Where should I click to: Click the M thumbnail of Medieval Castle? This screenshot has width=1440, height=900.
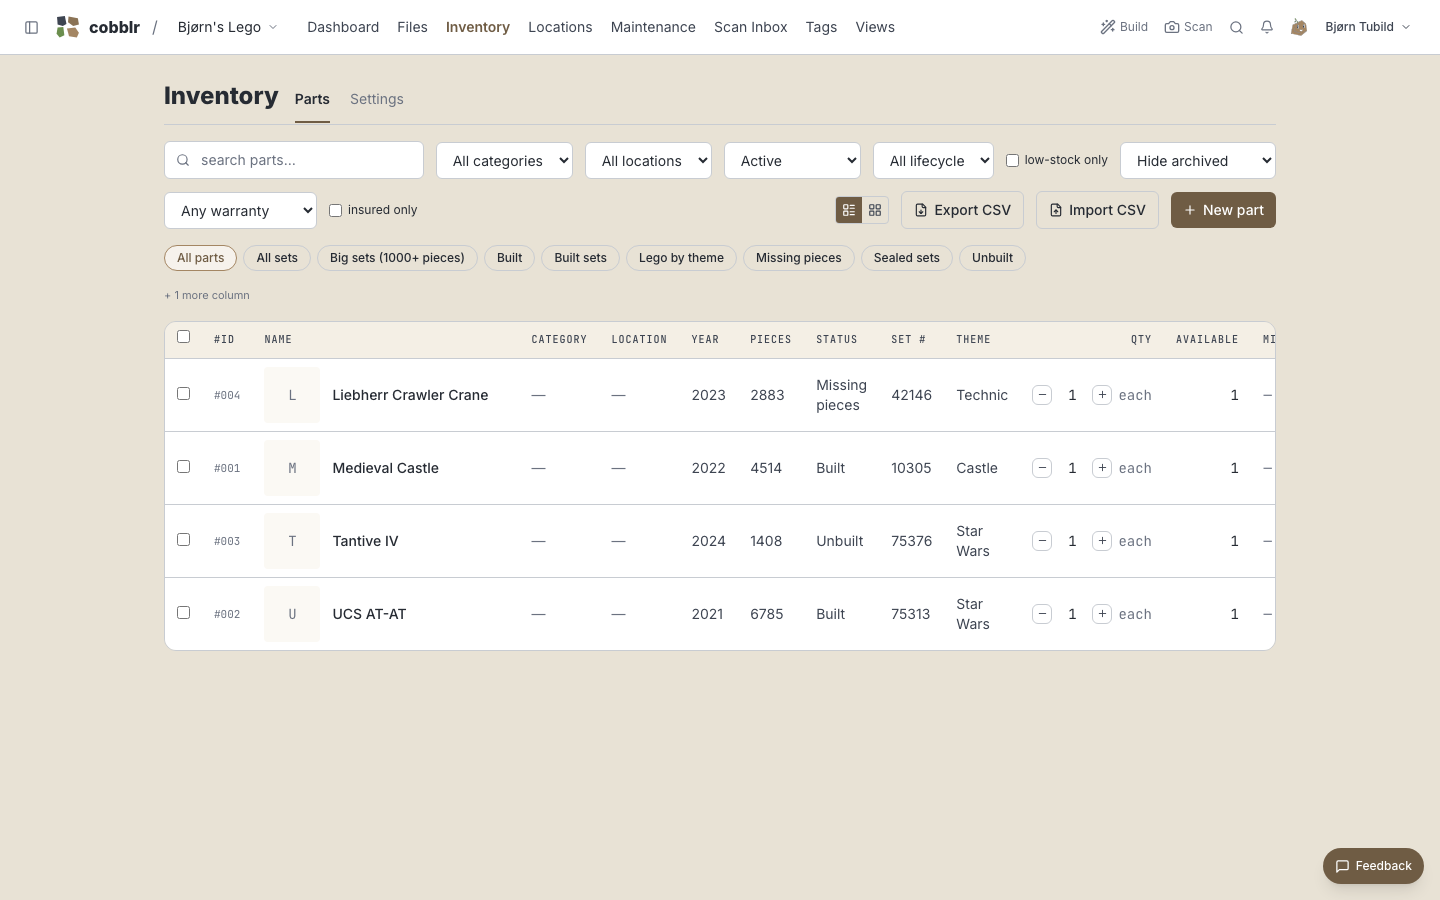pos(292,468)
